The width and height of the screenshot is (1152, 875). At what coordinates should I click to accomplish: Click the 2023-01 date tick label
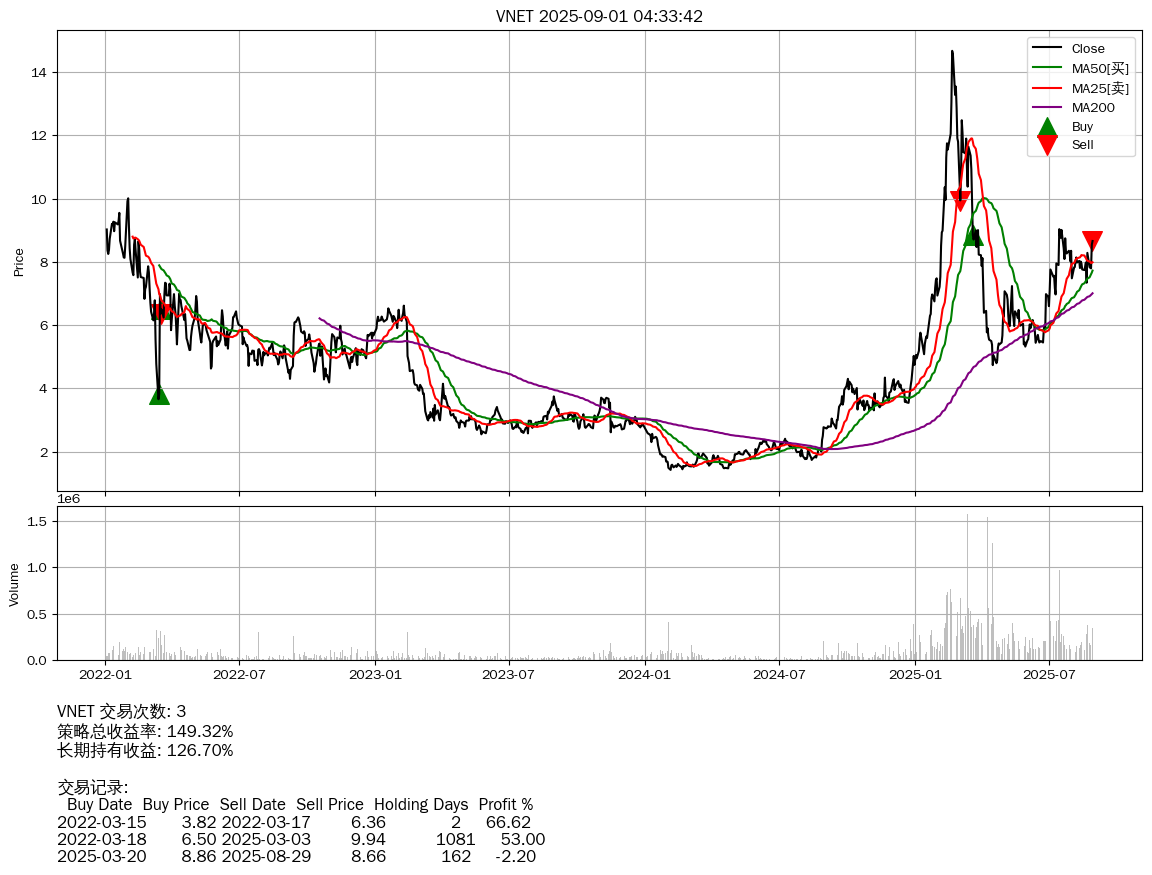point(375,674)
